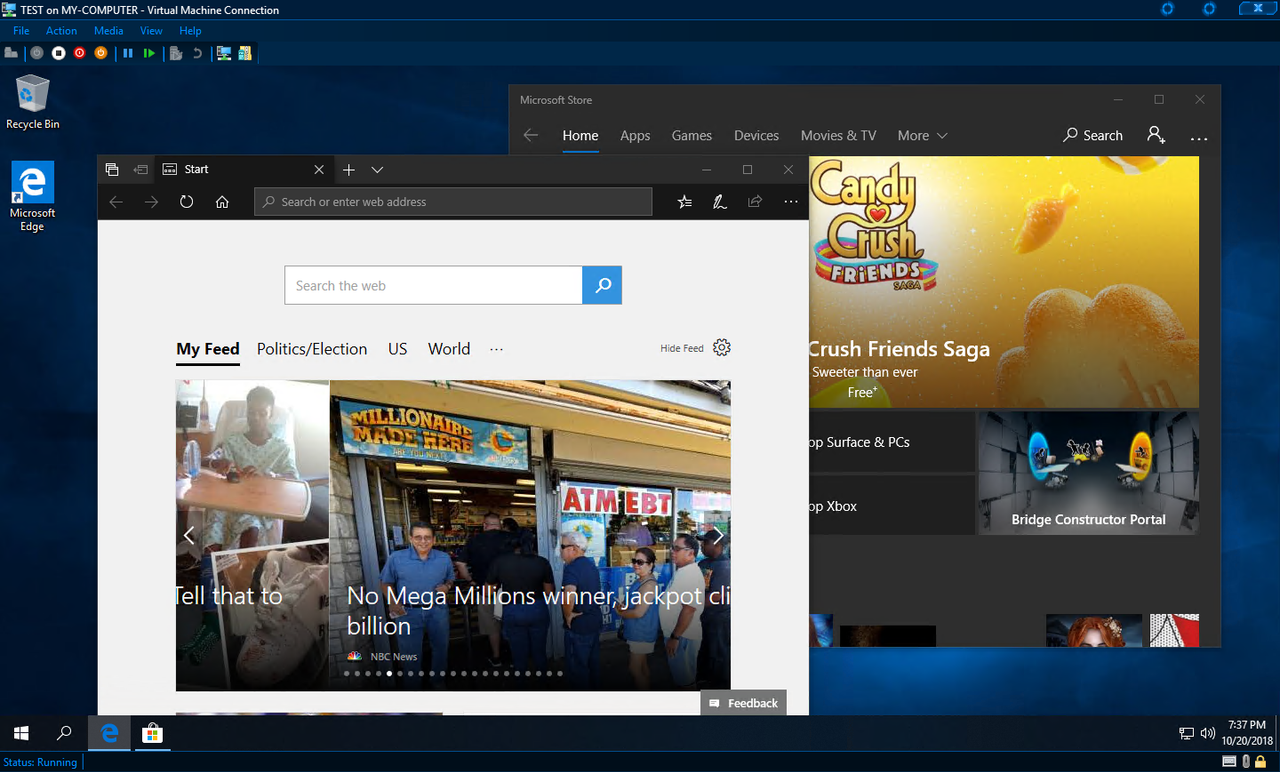Select the Microsoft Edge desktop shortcut

pyautogui.click(x=33, y=197)
